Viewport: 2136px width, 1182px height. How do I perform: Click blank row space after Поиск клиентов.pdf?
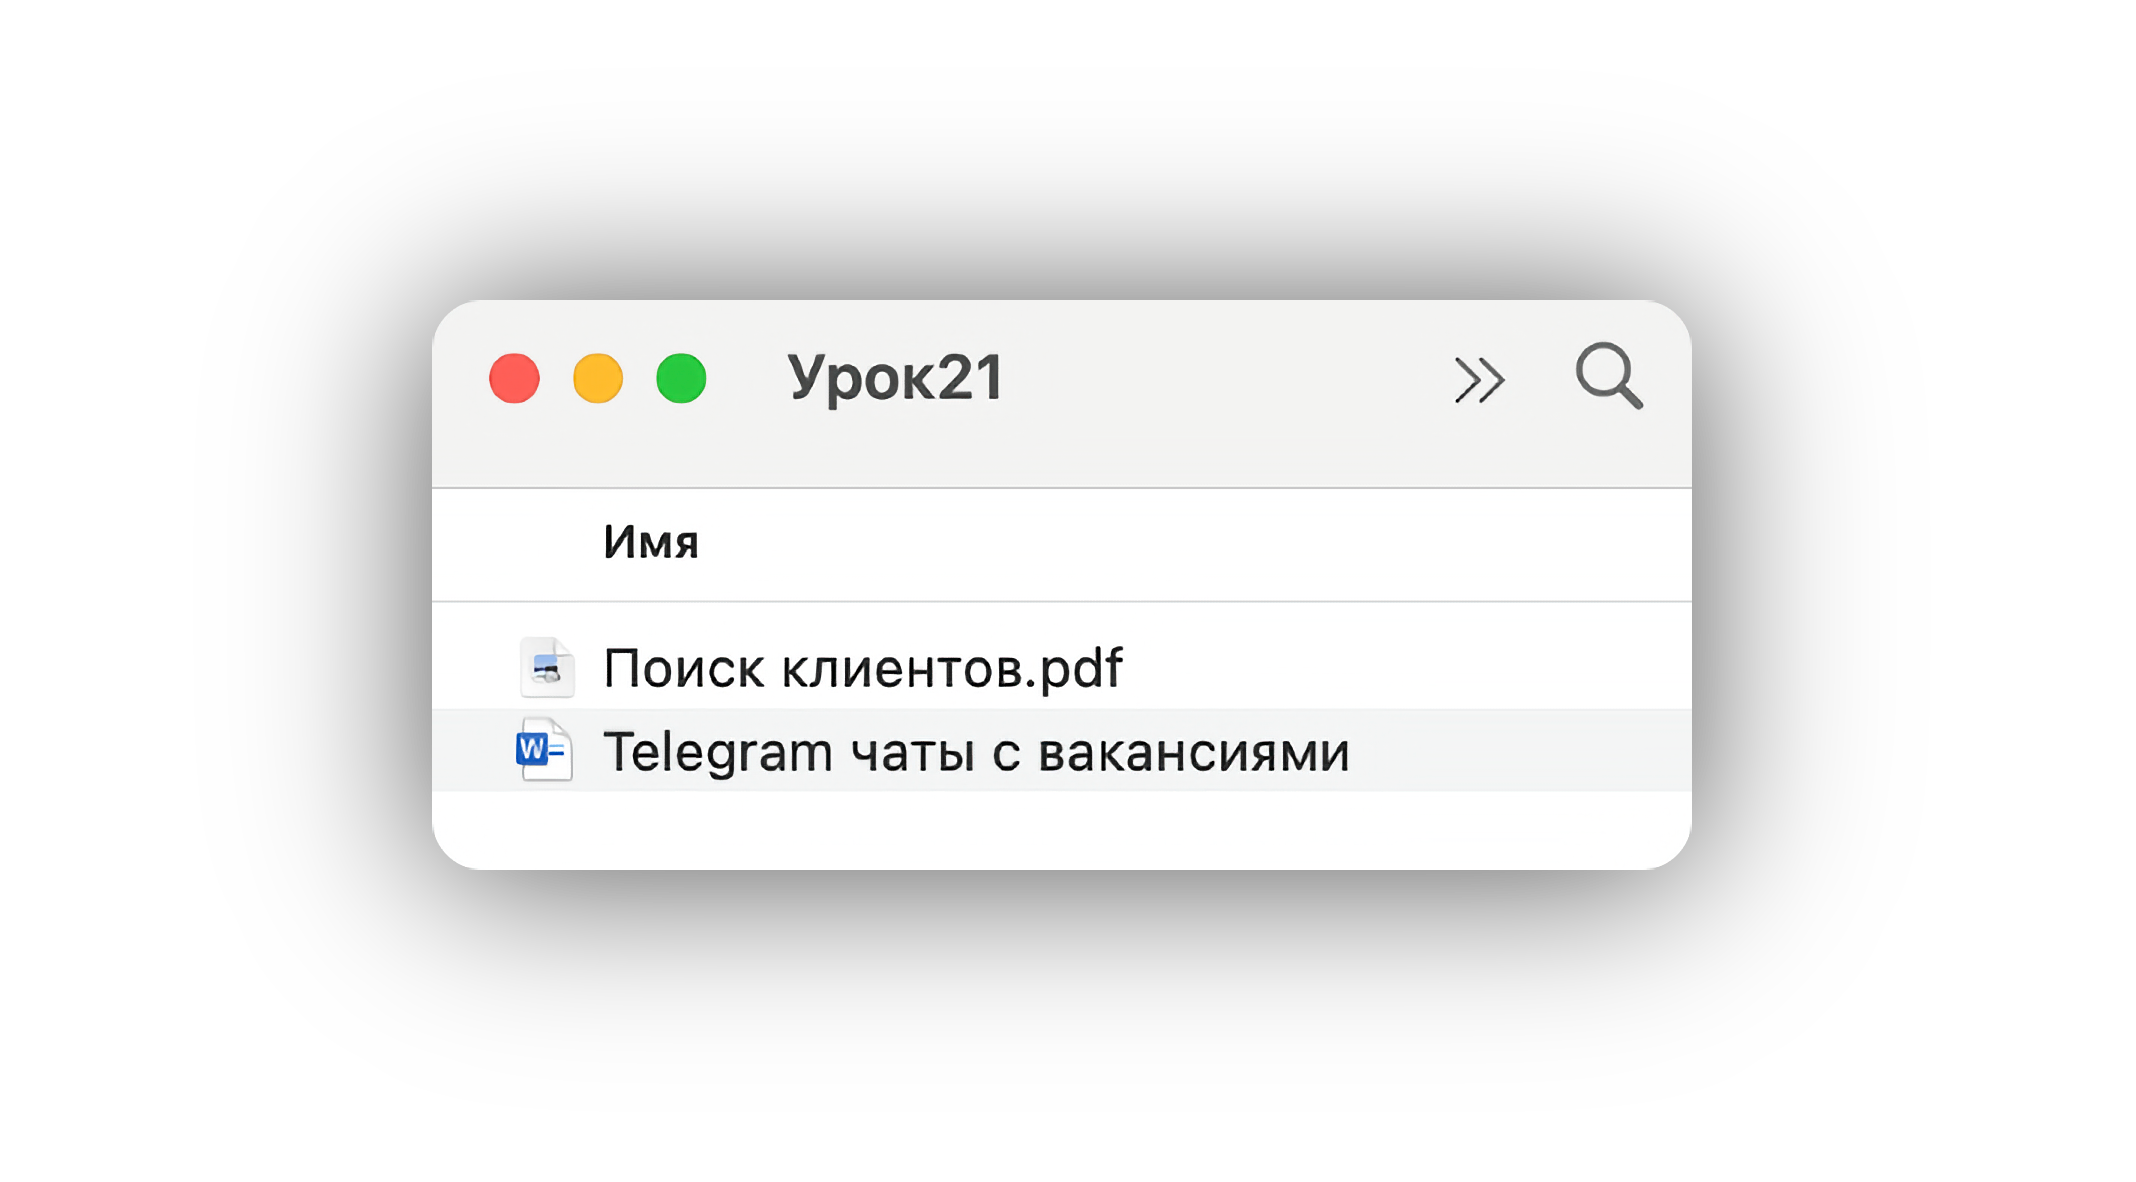coord(1400,668)
